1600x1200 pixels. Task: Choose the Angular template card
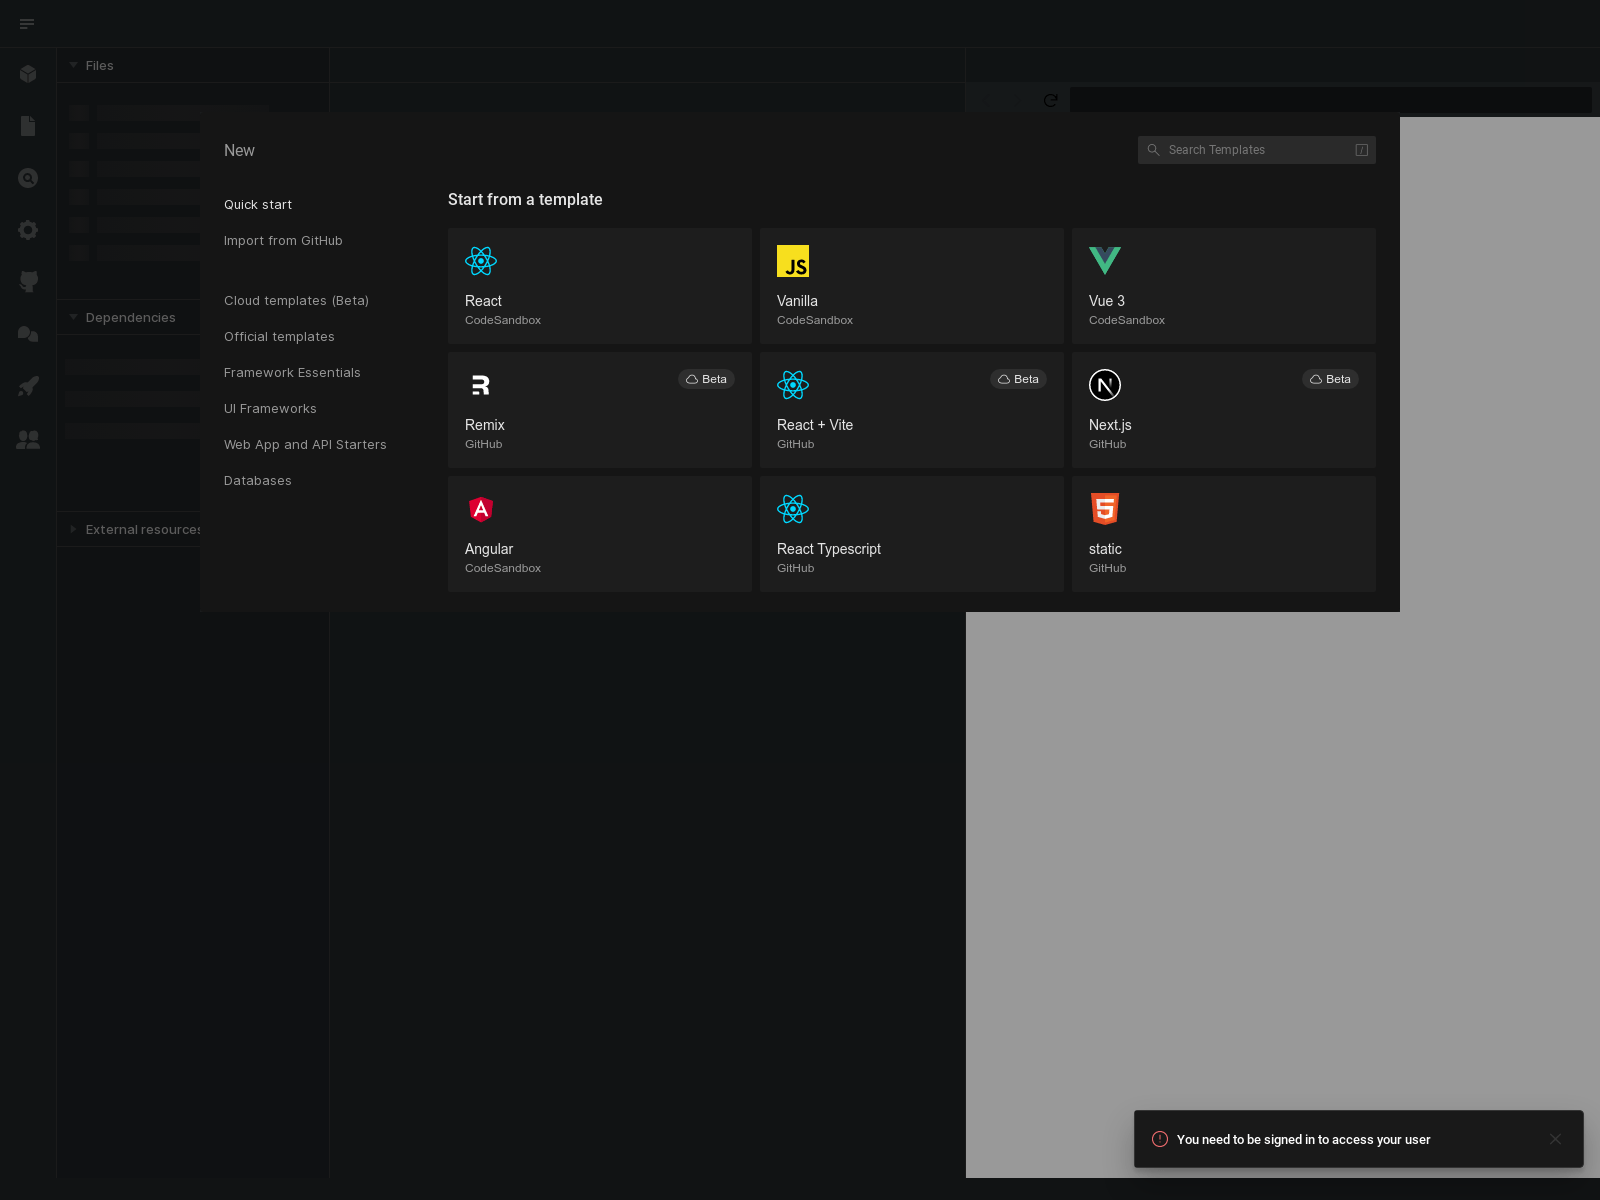pos(600,534)
